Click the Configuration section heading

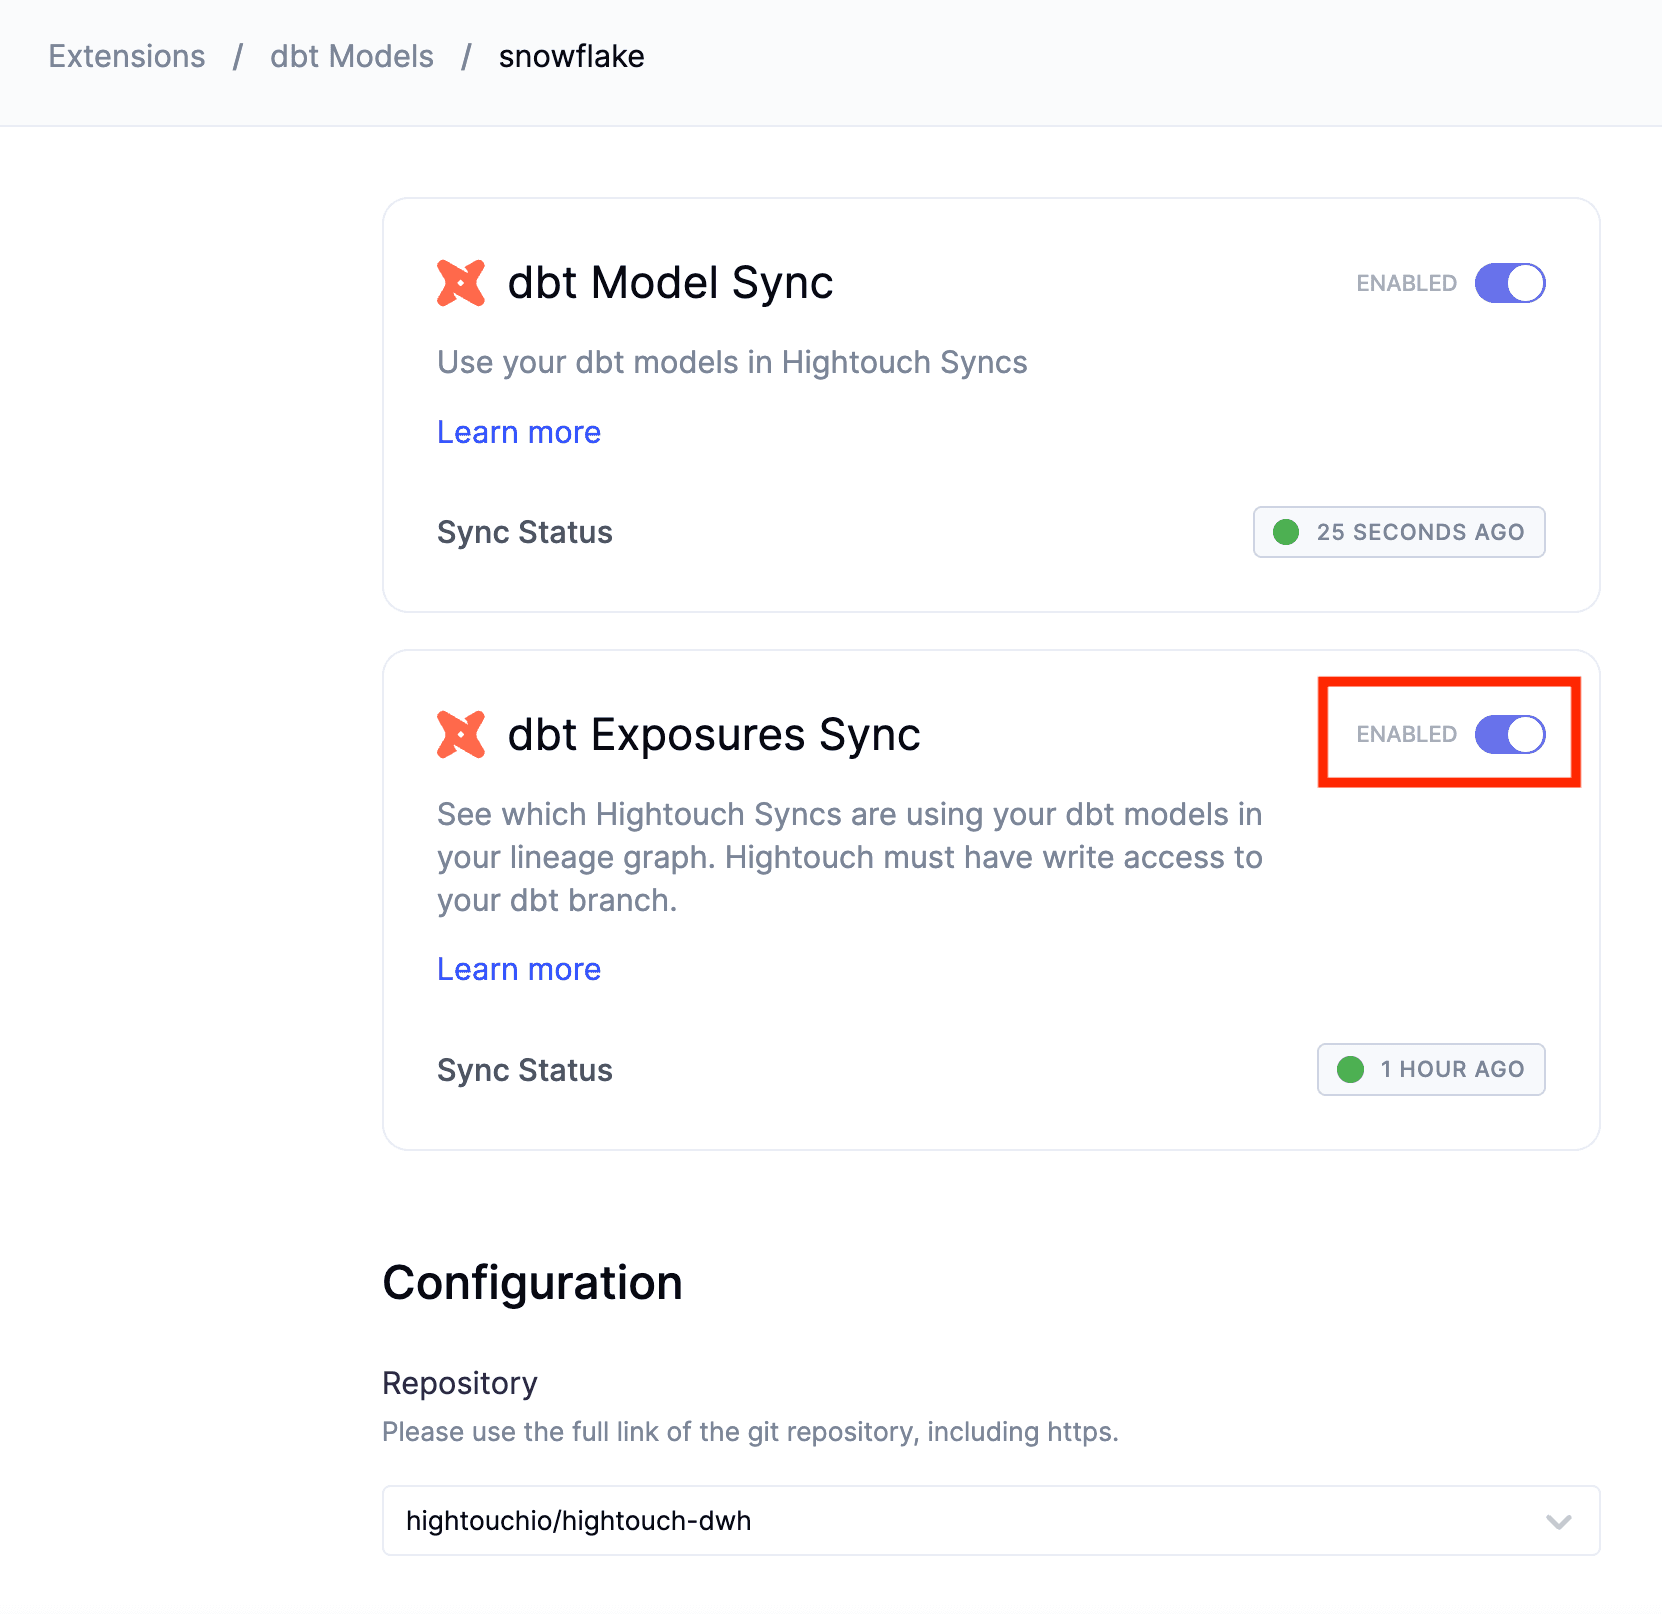(532, 1283)
